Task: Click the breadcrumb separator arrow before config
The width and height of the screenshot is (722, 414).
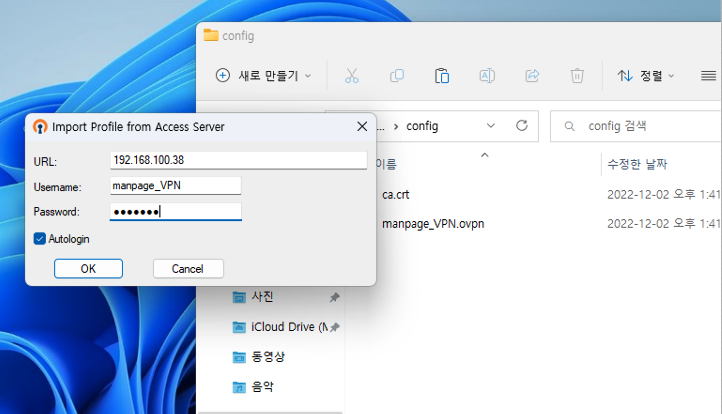Action: 396,127
